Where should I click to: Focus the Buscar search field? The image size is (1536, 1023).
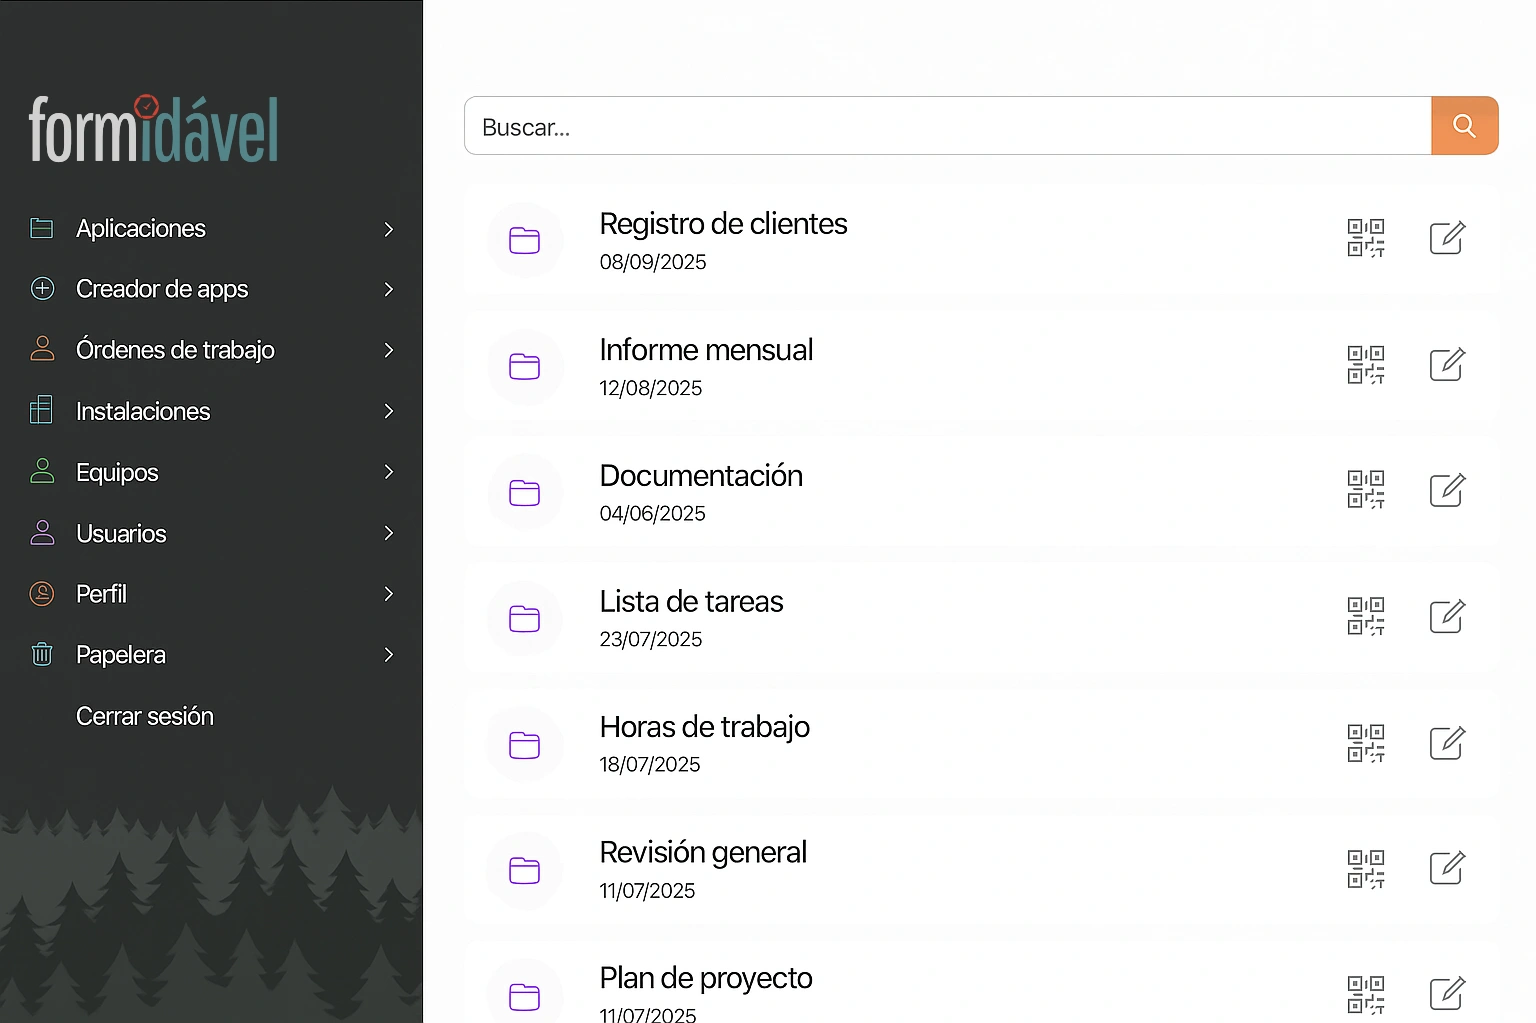point(948,126)
